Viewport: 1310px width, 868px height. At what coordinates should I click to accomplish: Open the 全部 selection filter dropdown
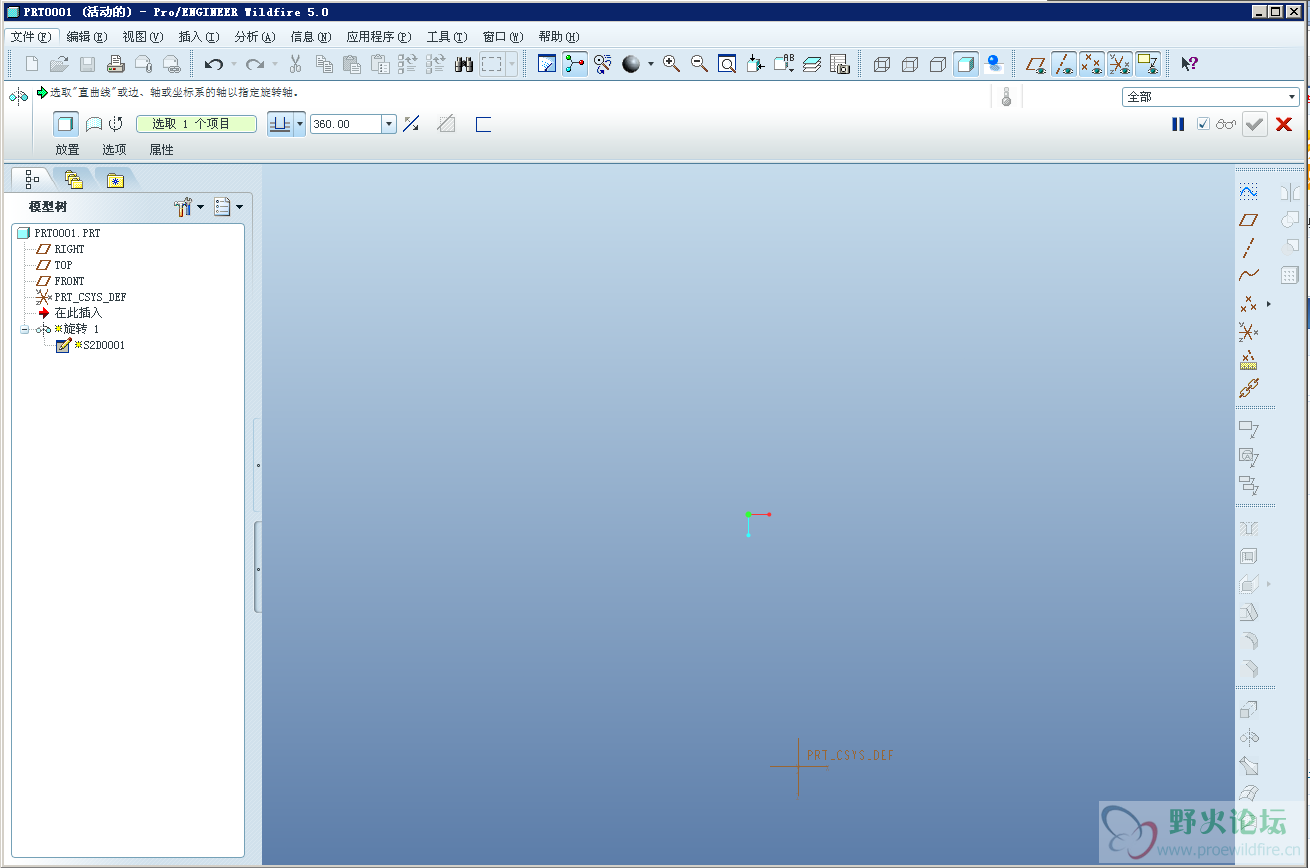[x=1292, y=97]
